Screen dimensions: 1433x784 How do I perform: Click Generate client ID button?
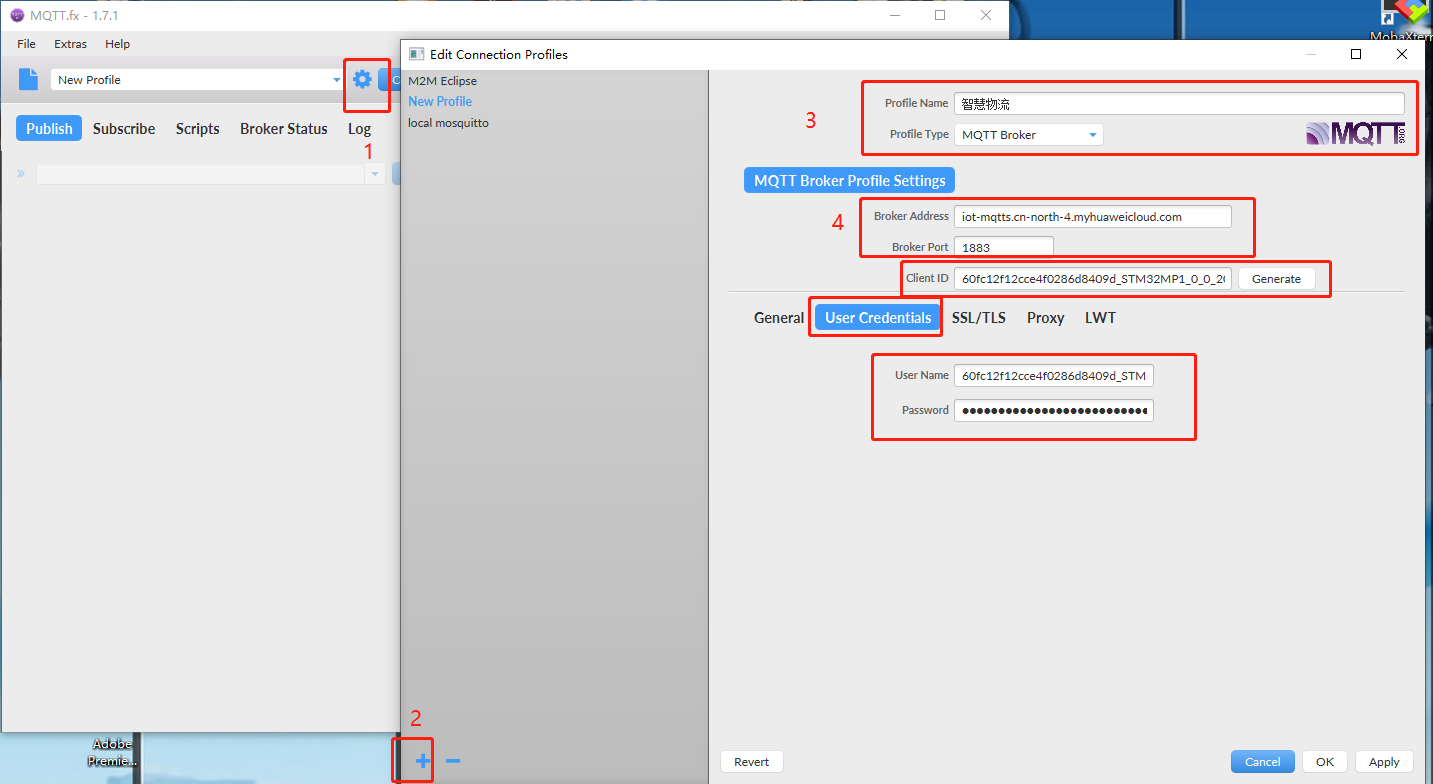pos(1276,279)
